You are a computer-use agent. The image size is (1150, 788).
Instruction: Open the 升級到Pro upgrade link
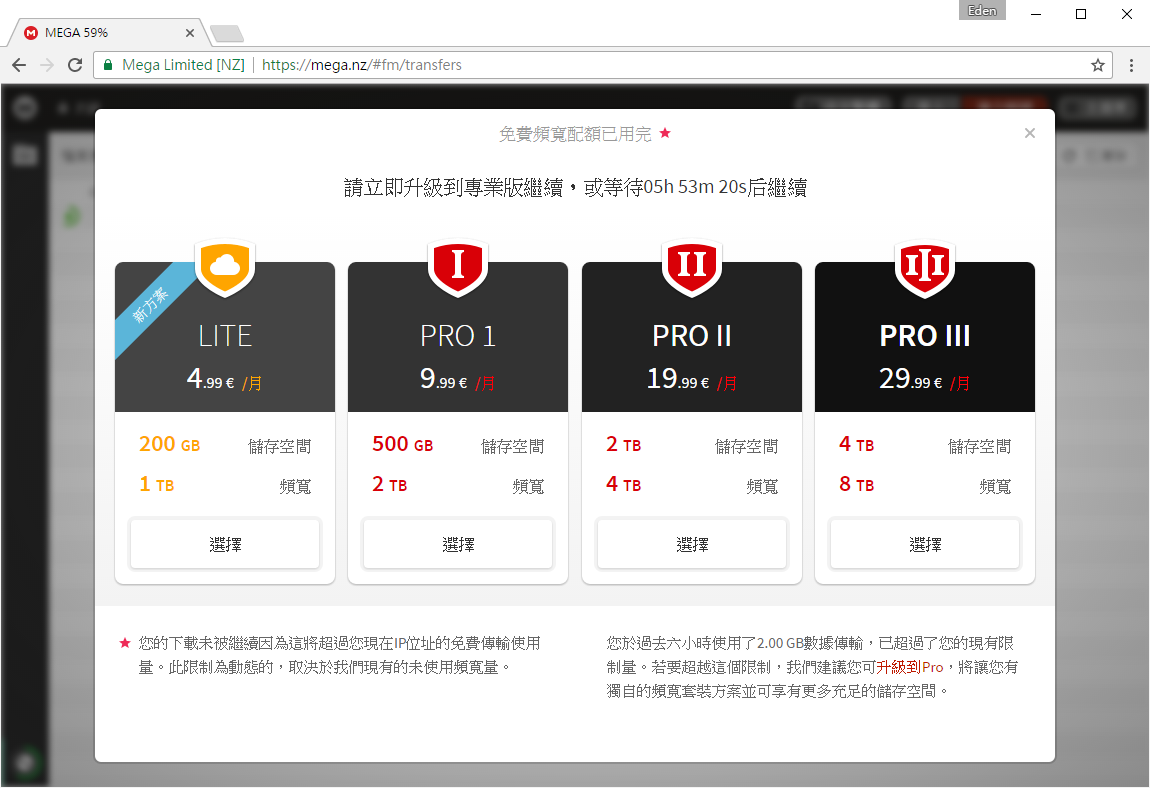coord(909,667)
